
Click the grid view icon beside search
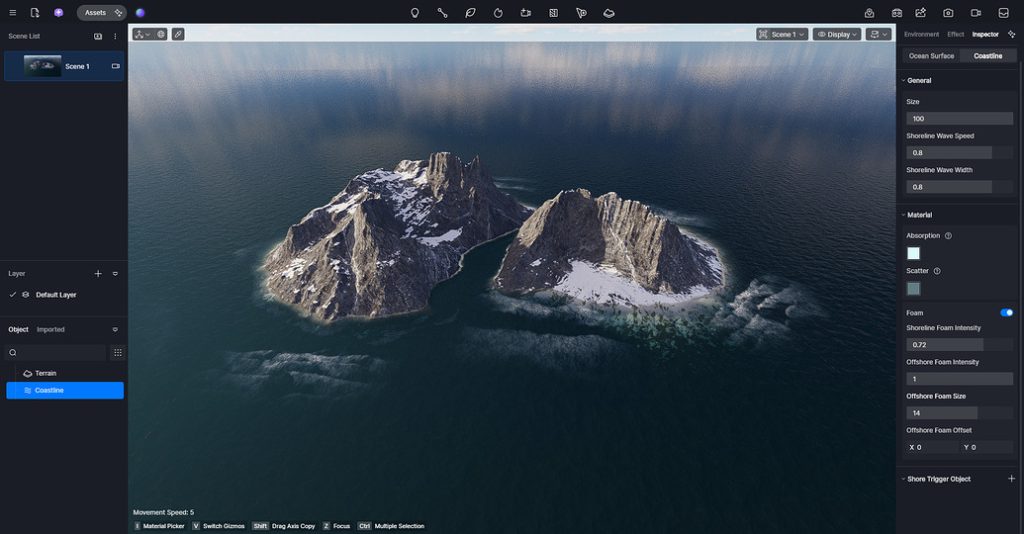pos(117,353)
